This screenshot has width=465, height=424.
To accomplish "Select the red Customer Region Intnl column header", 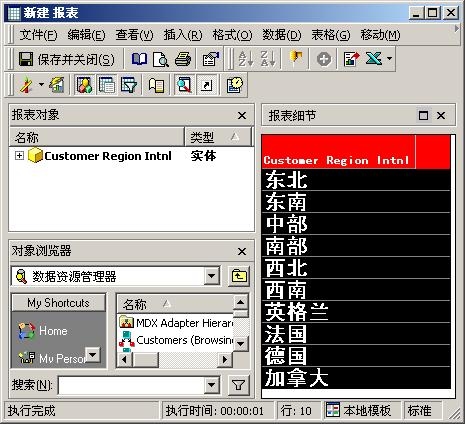I will (x=338, y=151).
